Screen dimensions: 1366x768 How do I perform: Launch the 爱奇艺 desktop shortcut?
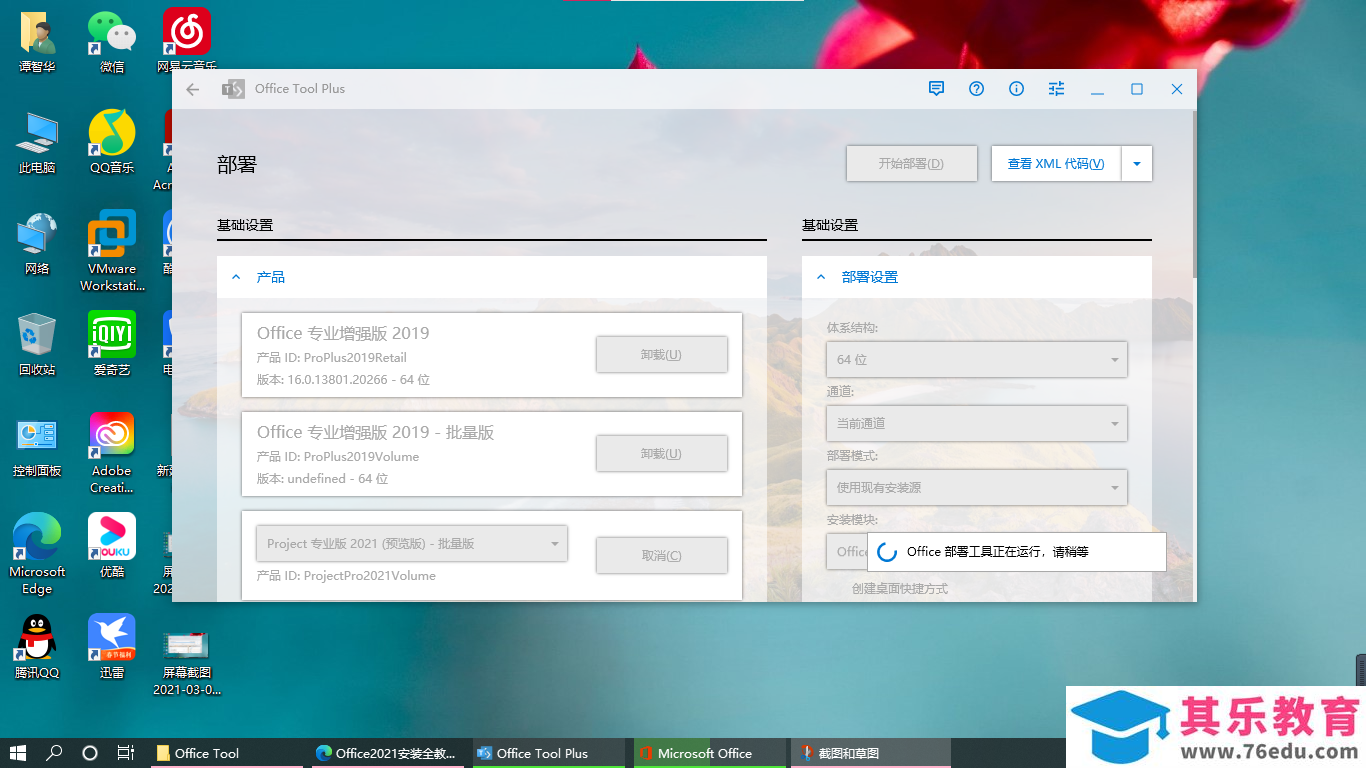coord(112,344)
